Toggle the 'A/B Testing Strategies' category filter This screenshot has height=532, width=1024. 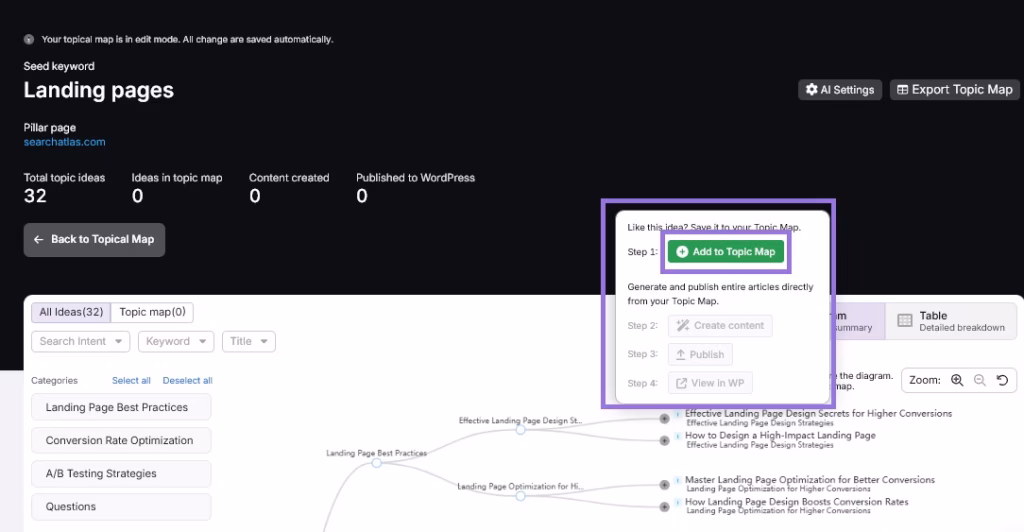[121, 474]
